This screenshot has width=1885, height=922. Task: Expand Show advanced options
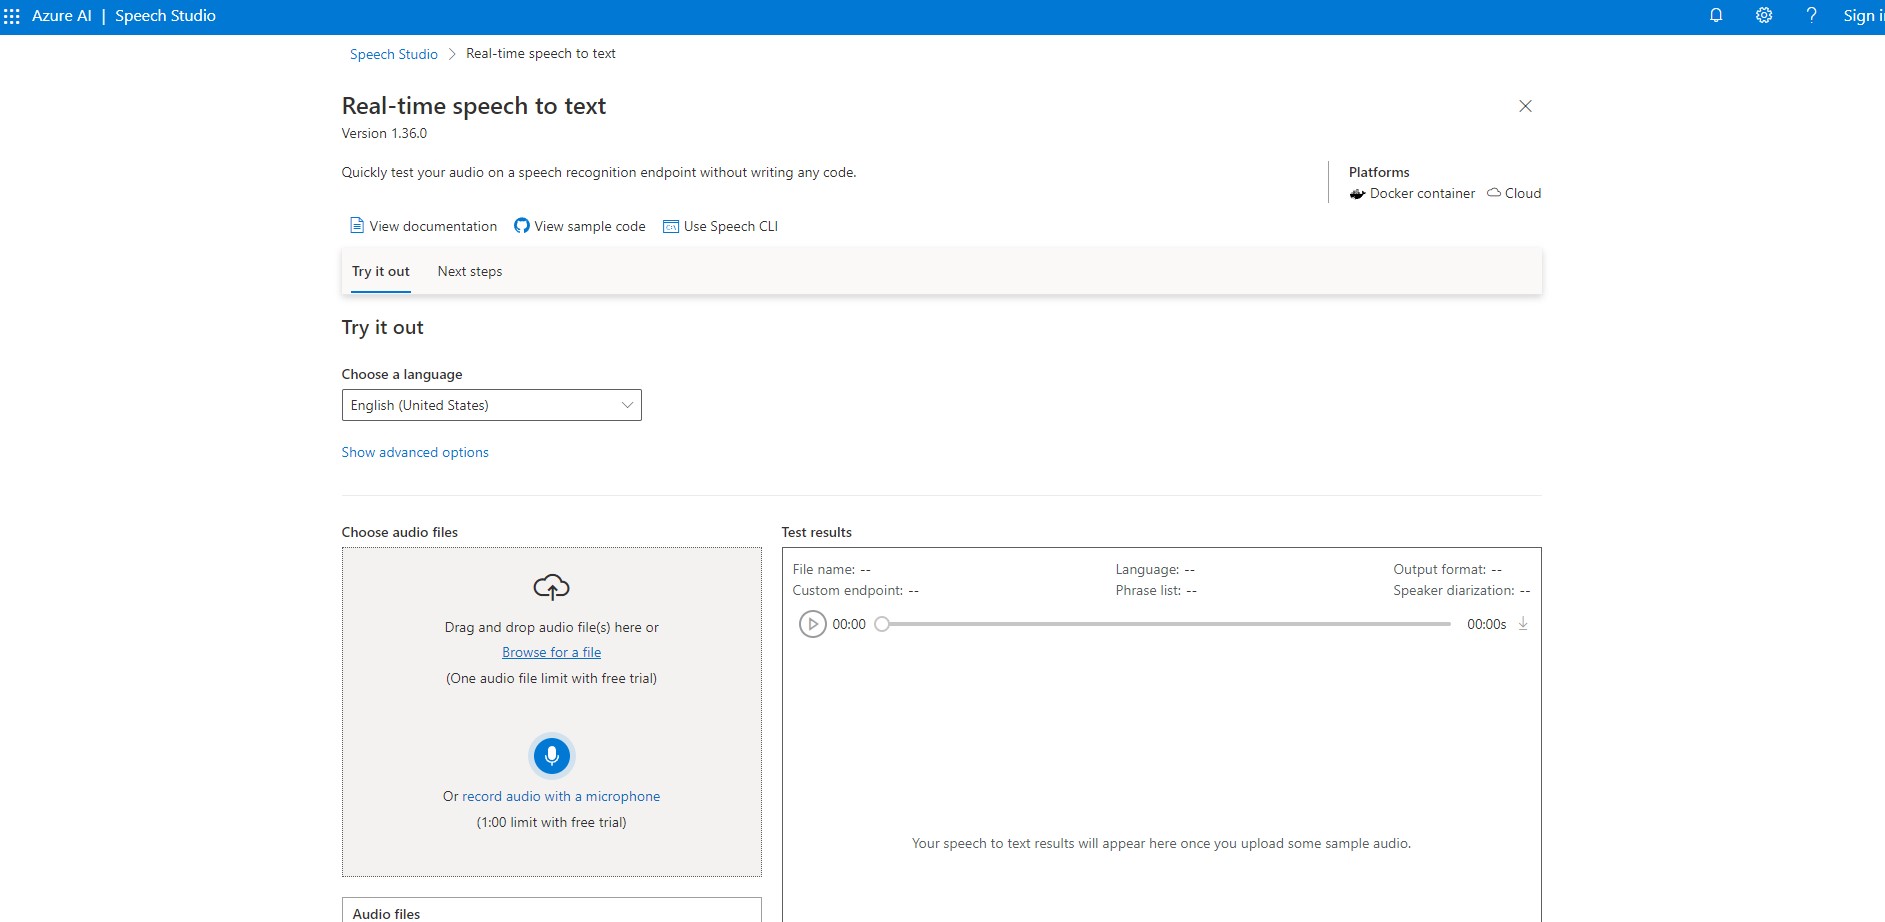[415, 452]
